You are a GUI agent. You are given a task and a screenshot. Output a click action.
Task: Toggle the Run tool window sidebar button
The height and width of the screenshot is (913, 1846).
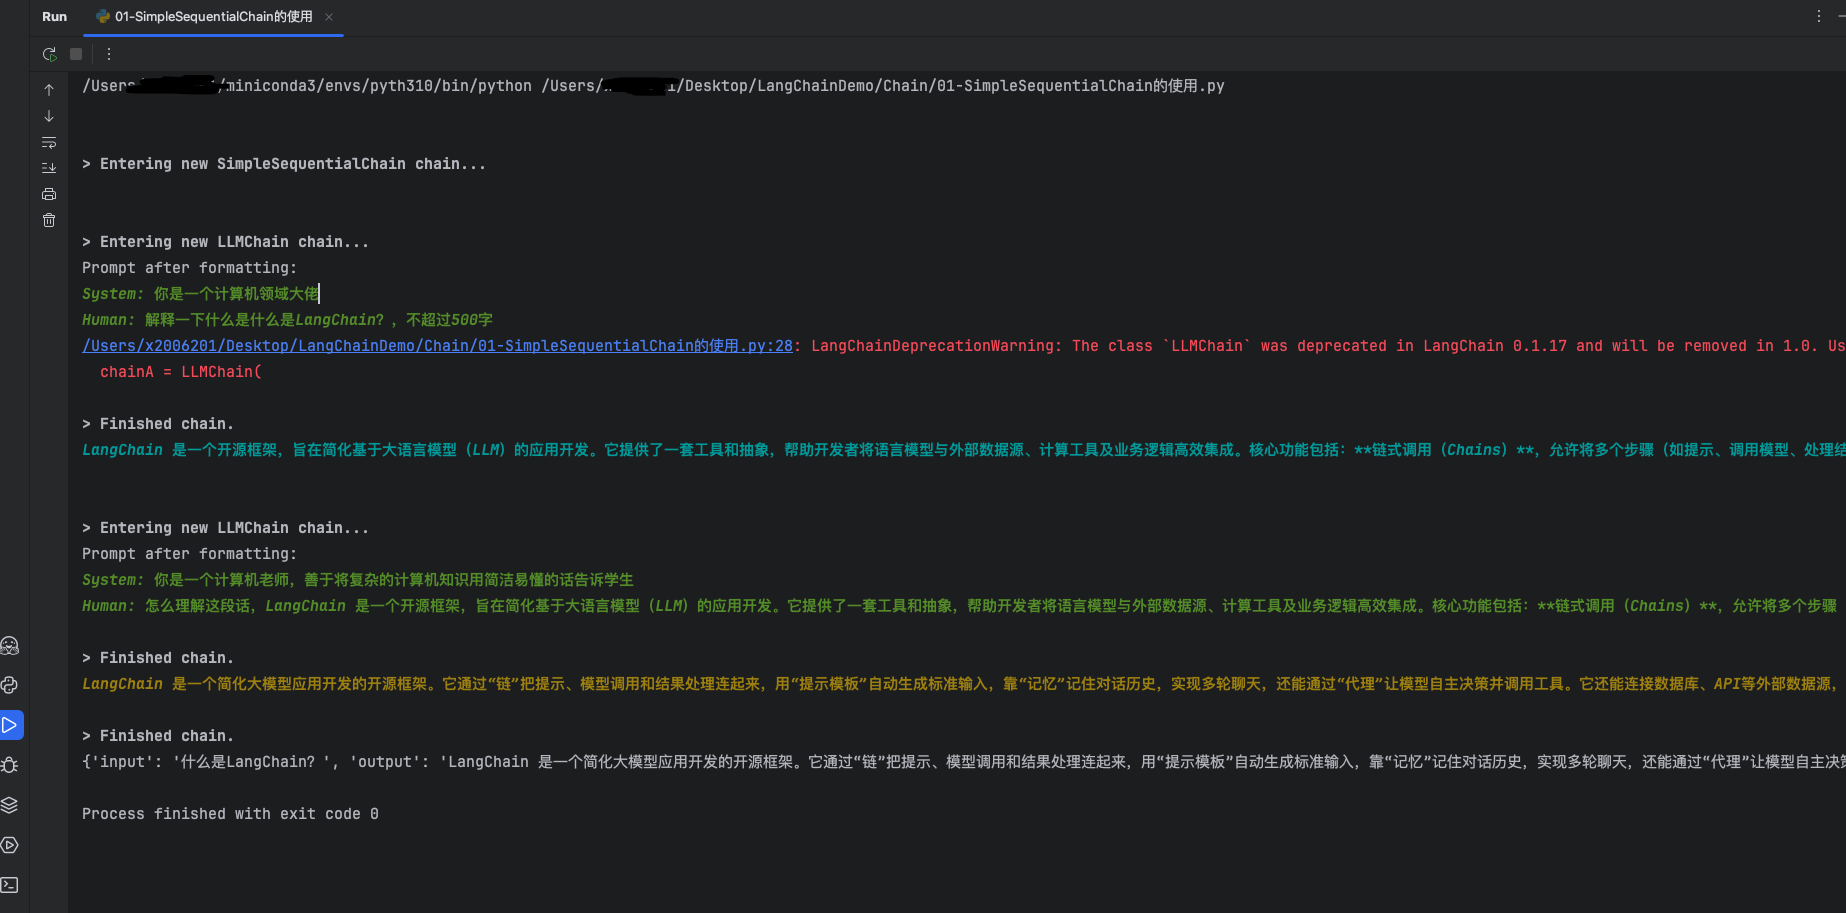[10, 725]
